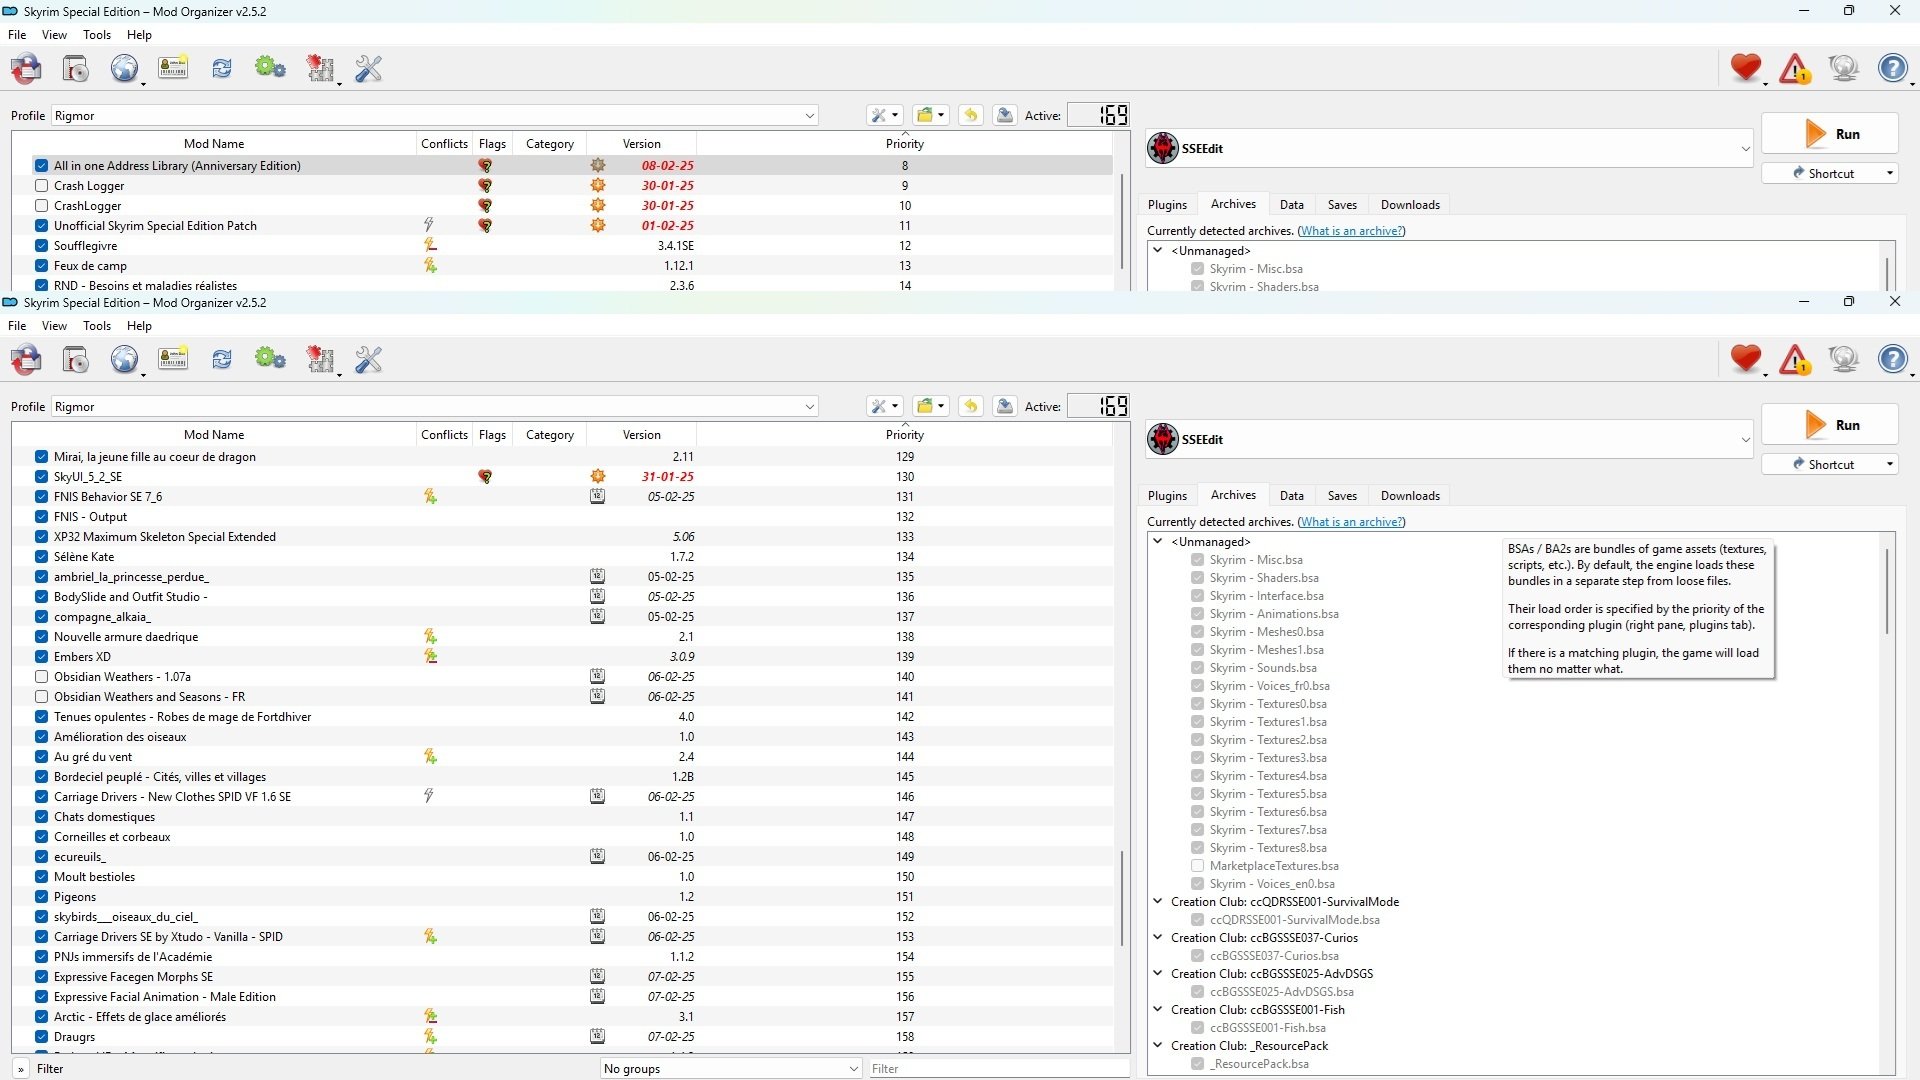Click 'What is an archive?' link in background window
The width and height of the screenshot is (1920, 1080).
coord(1351,231)
